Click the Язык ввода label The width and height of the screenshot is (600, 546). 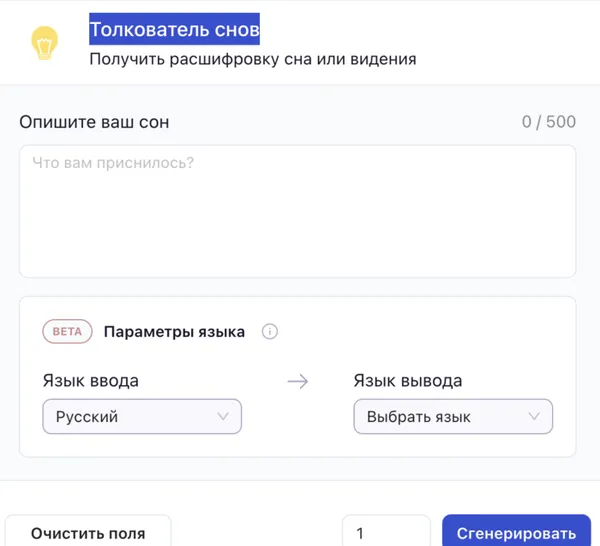91,381
